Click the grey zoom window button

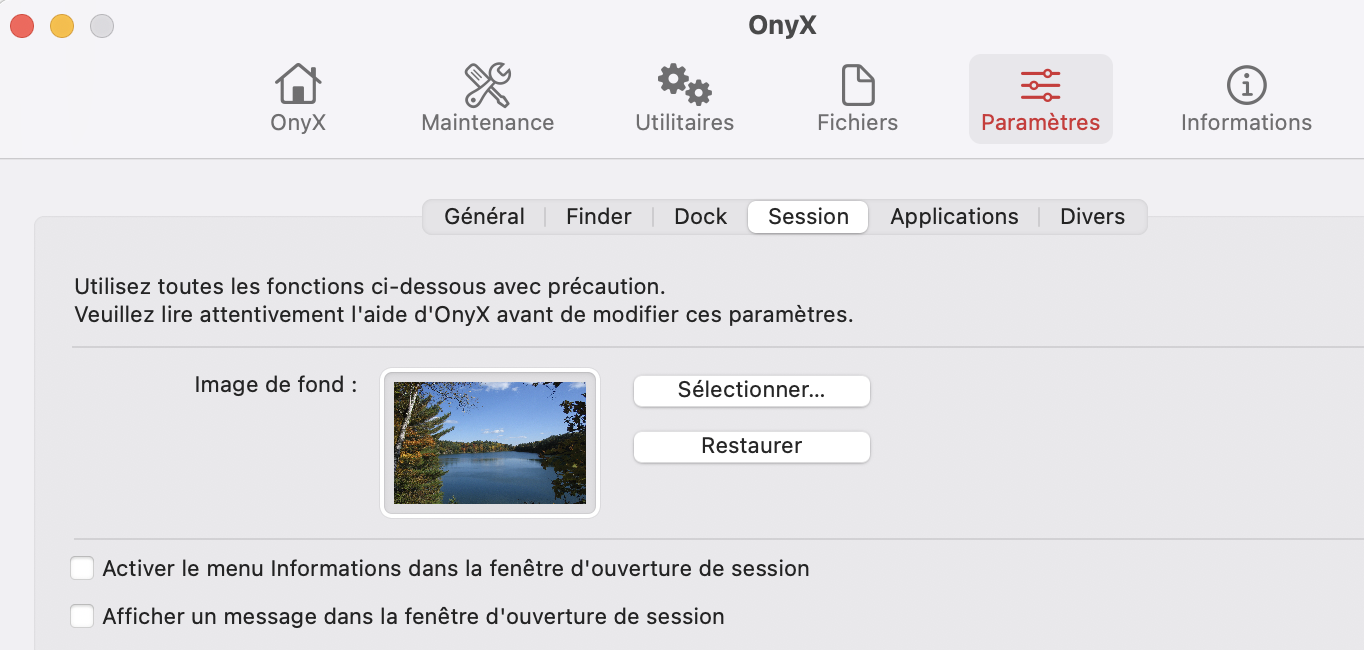click(x=102, y=26)
